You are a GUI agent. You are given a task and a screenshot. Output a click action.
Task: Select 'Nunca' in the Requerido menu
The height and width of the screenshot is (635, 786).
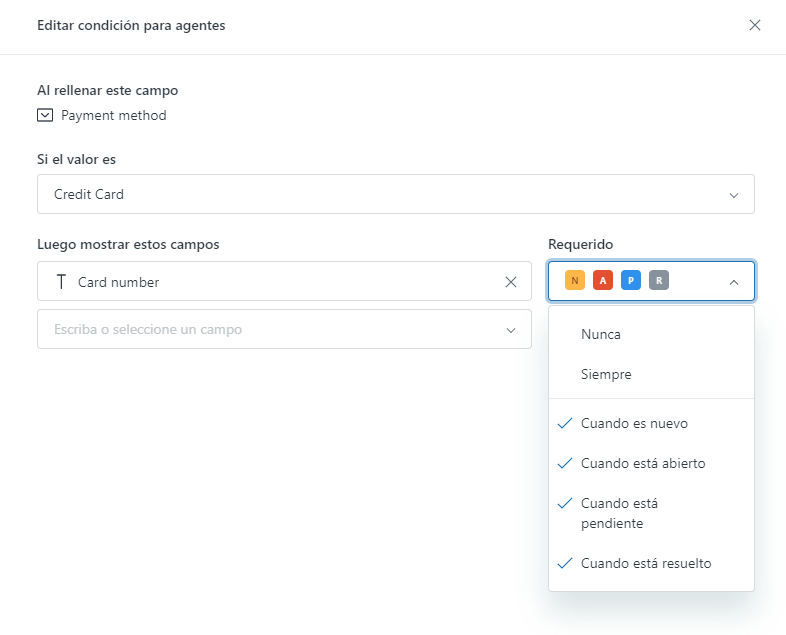[601, 334]
